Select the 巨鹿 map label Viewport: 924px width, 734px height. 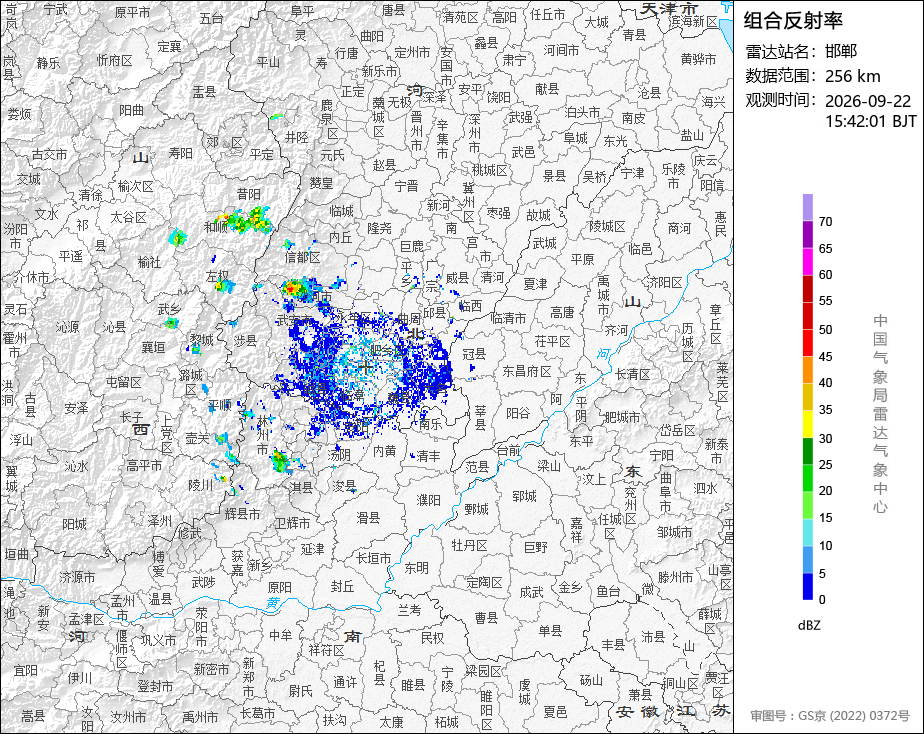point(411,246)
